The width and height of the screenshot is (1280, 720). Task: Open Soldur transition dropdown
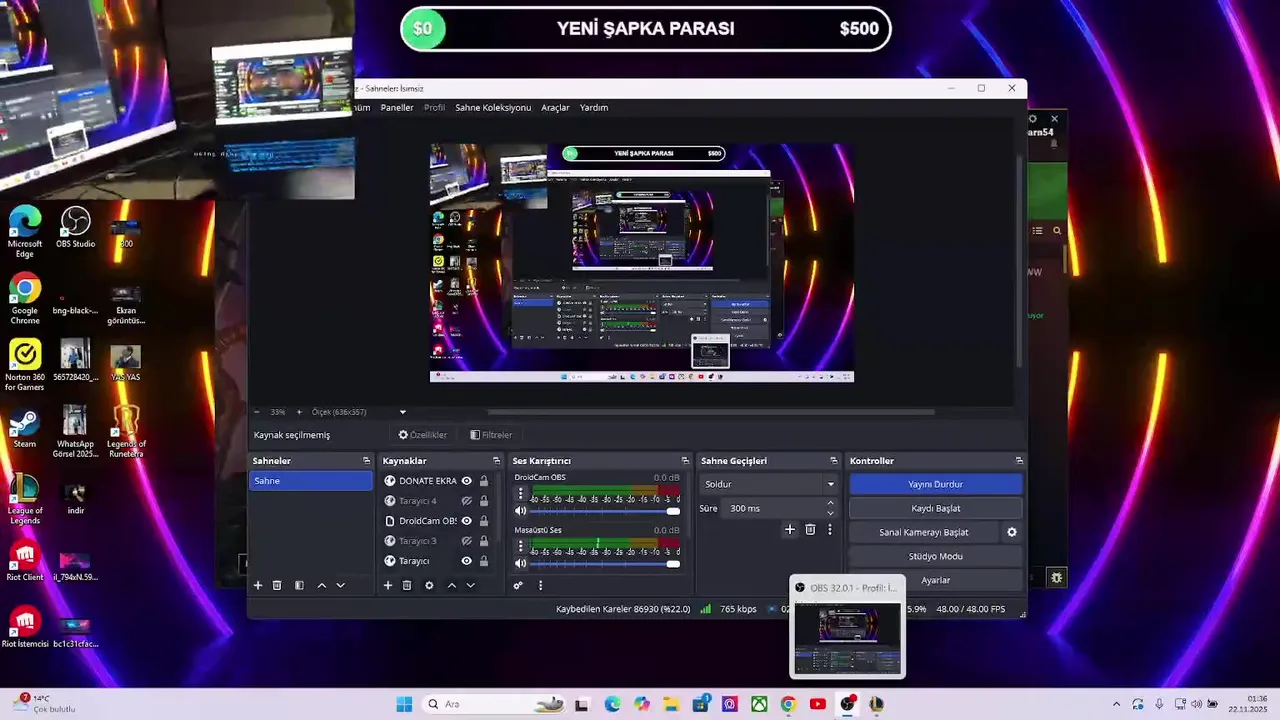[768, 484]
